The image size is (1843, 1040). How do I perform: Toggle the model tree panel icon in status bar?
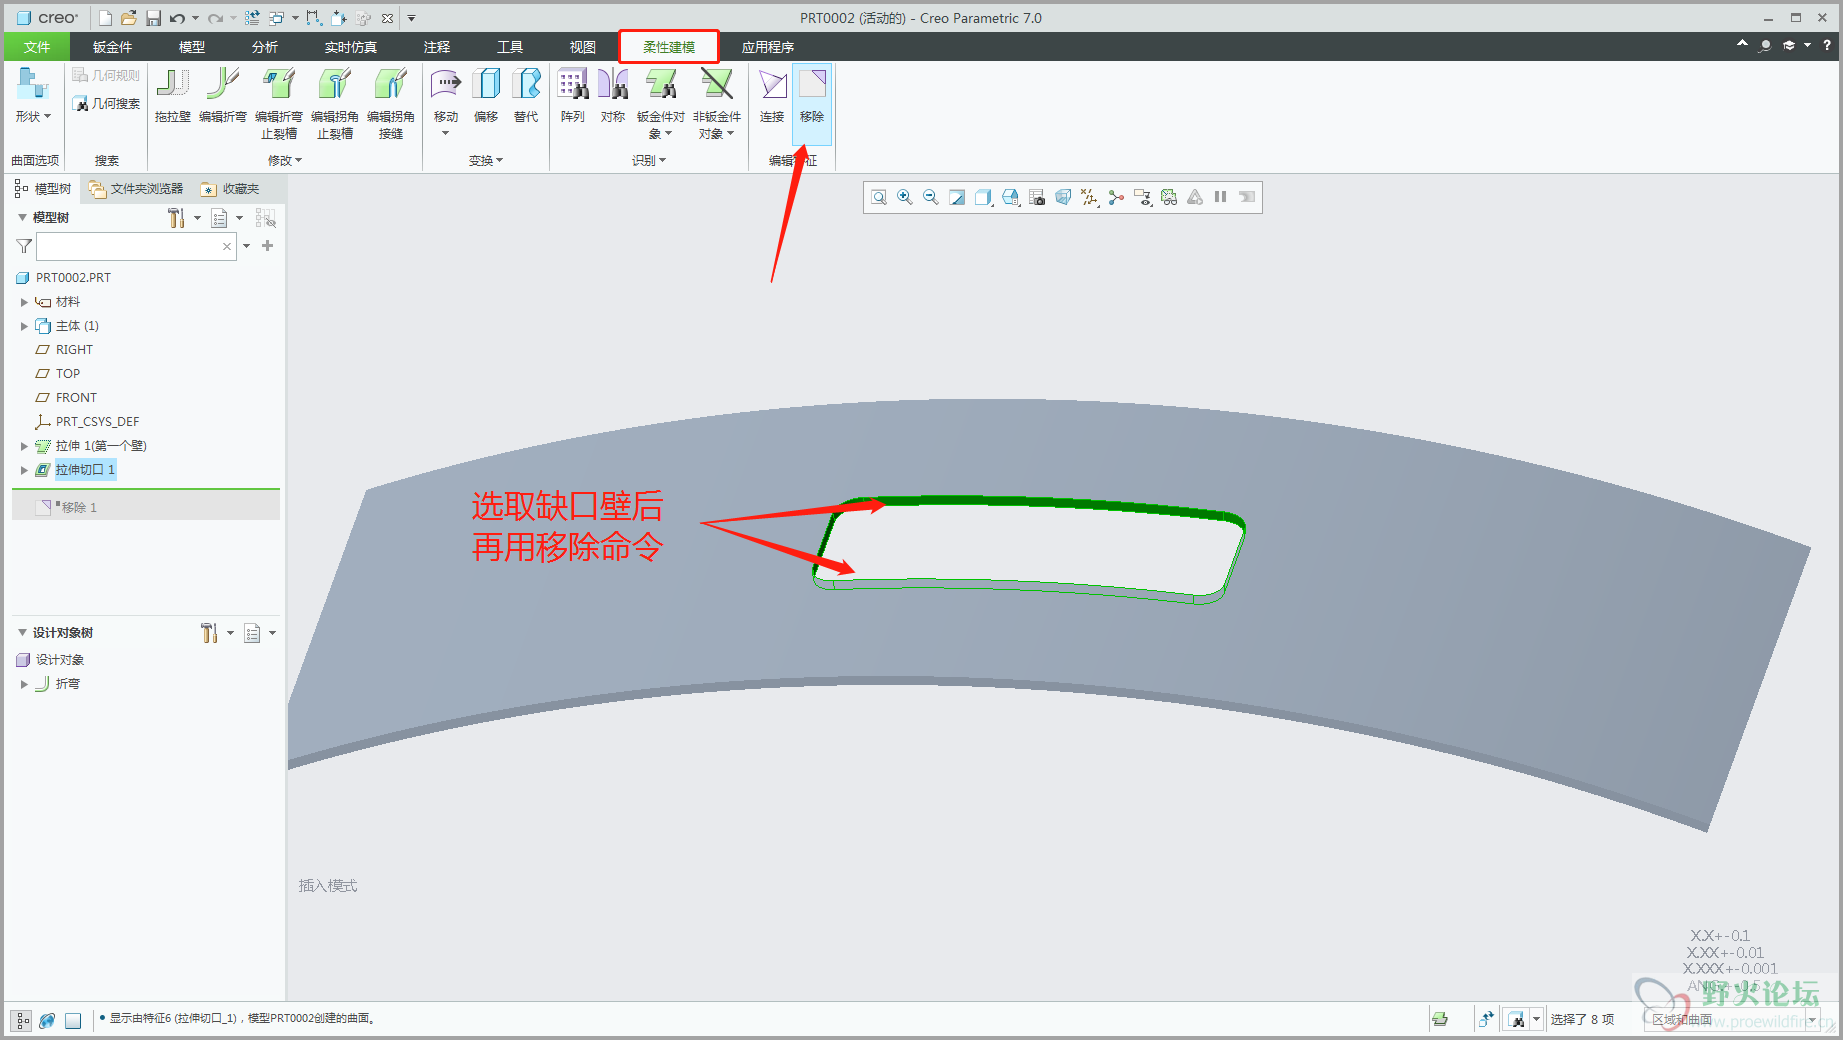tap(21, 1020)
